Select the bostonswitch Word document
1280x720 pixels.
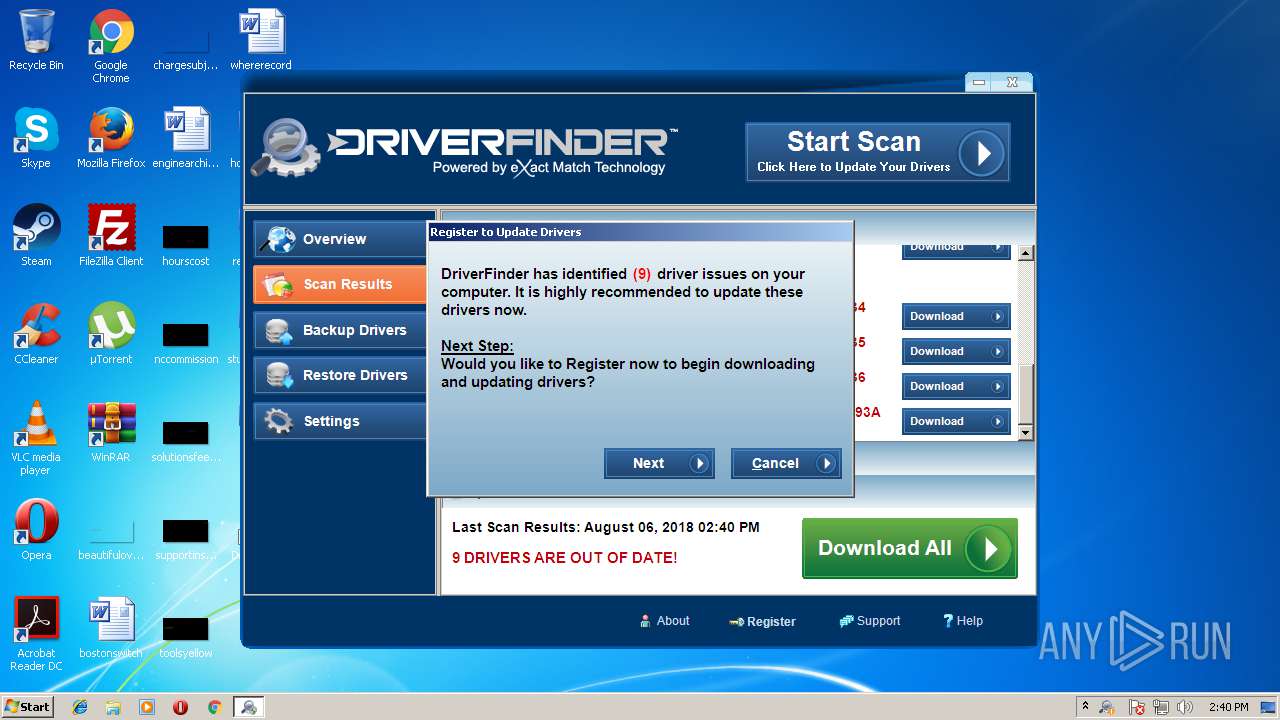point(111,628)
